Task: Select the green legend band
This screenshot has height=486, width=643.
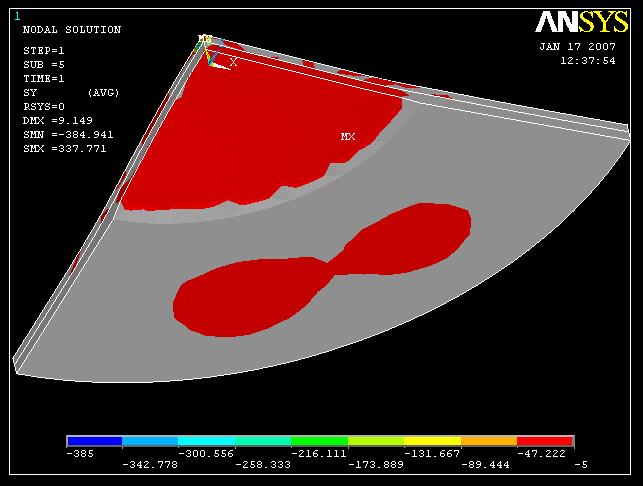Action: tap(319, 441)
